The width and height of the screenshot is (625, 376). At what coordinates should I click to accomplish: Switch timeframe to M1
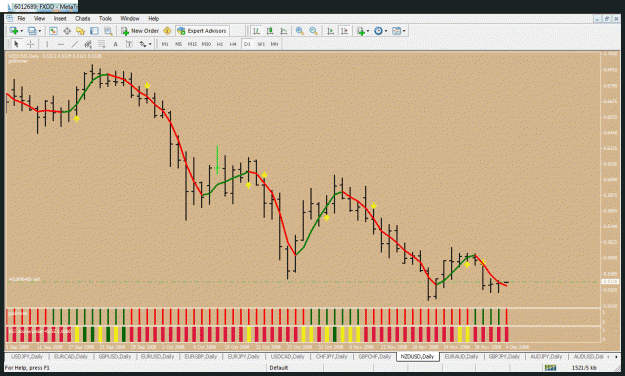coord(165,44)
